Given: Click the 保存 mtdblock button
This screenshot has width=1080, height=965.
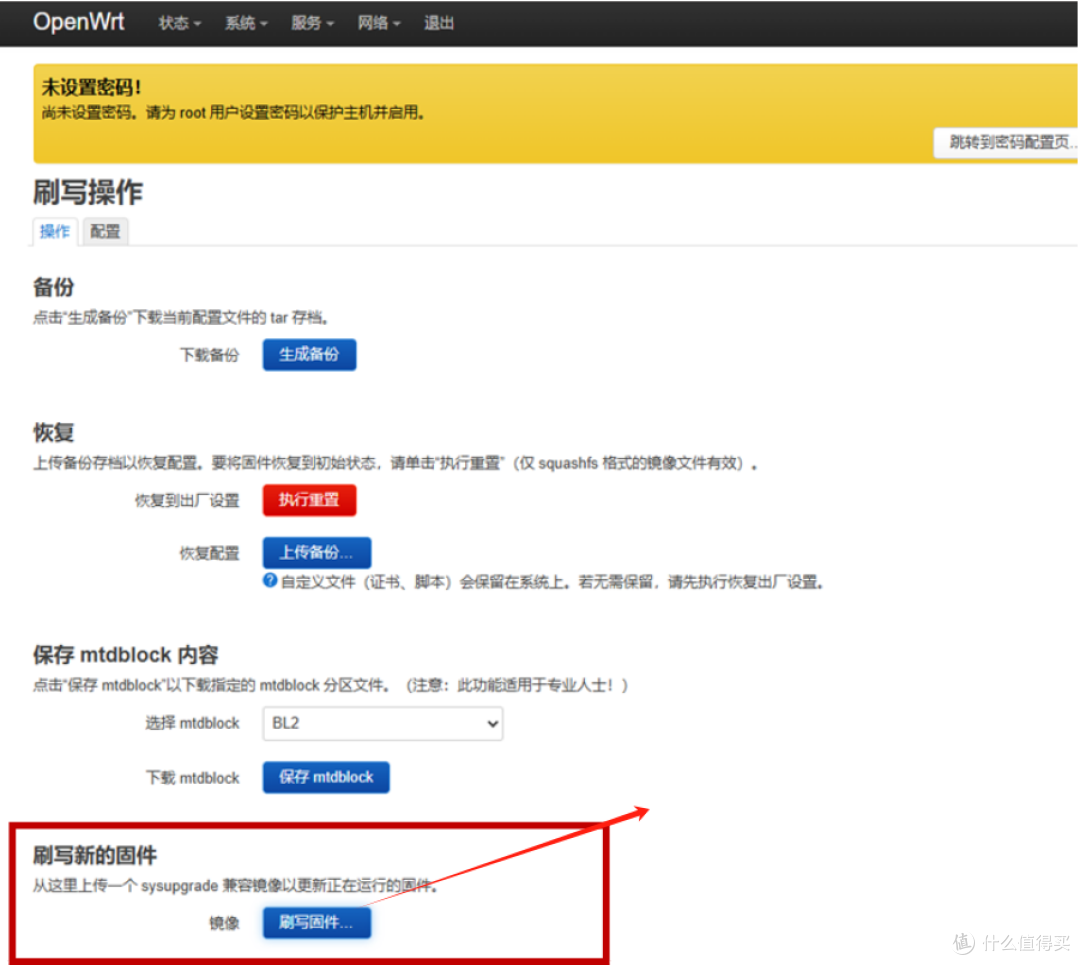Looking at the screenshot, I should click(326, 778).
